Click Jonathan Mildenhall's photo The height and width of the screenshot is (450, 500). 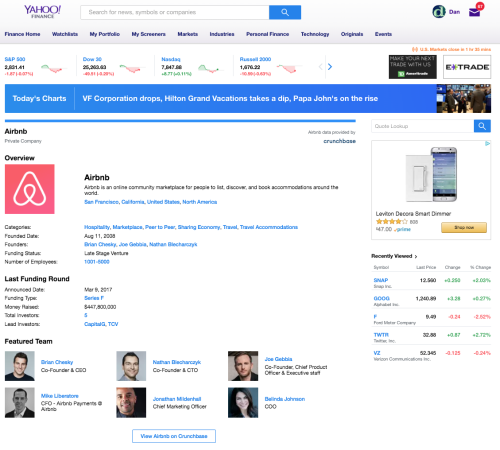pos(131,402)
